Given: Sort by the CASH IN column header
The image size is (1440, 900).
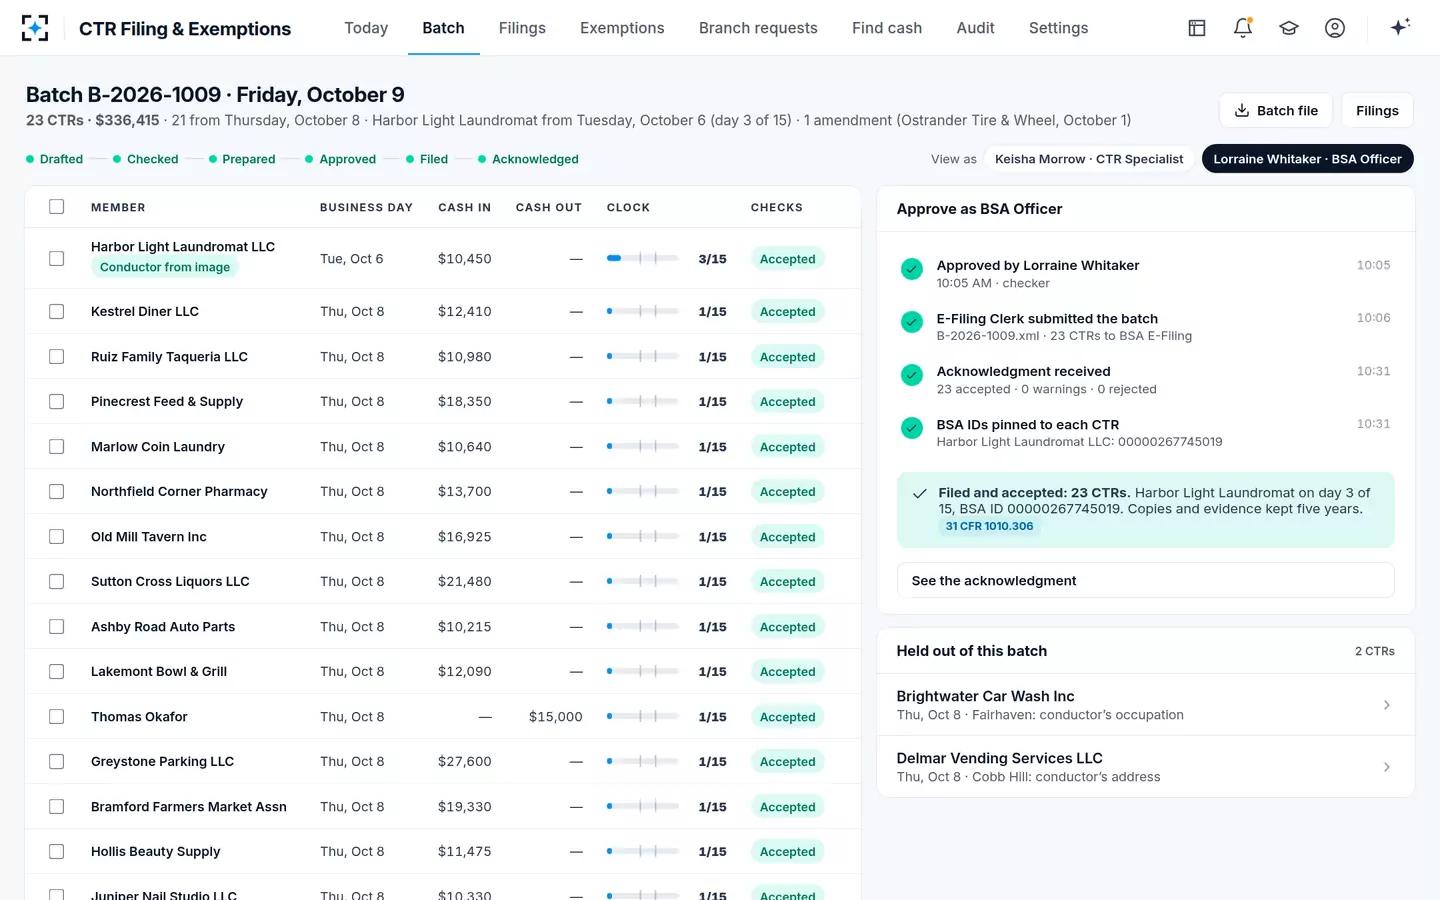Looking at the screenshot, I should point(464,207).
